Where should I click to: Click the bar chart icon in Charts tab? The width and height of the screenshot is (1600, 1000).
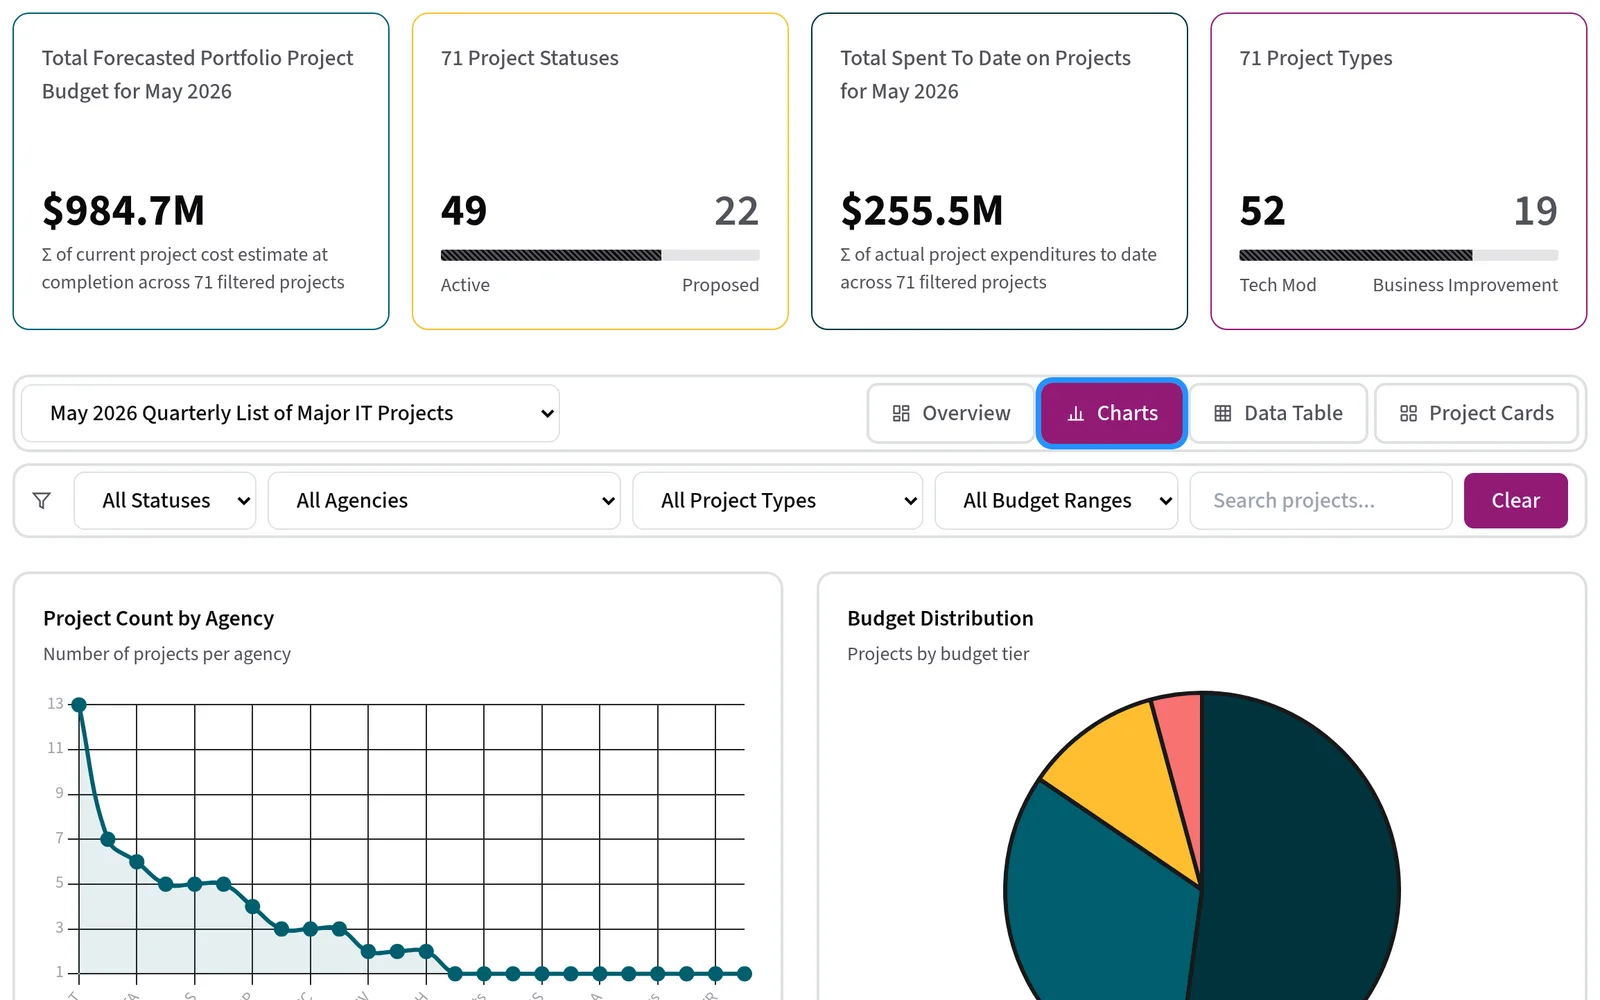1076,414
